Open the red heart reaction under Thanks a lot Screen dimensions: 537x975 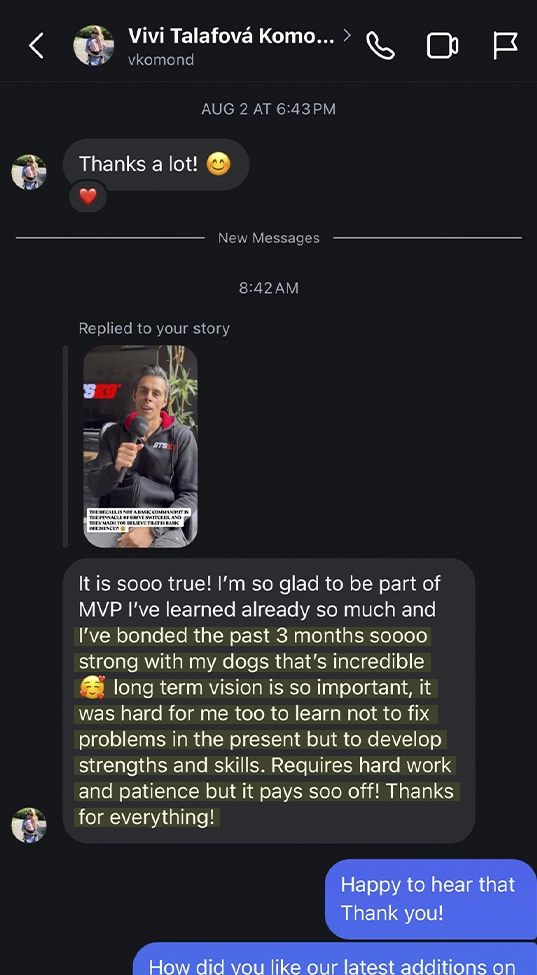(x=88, y=196)
